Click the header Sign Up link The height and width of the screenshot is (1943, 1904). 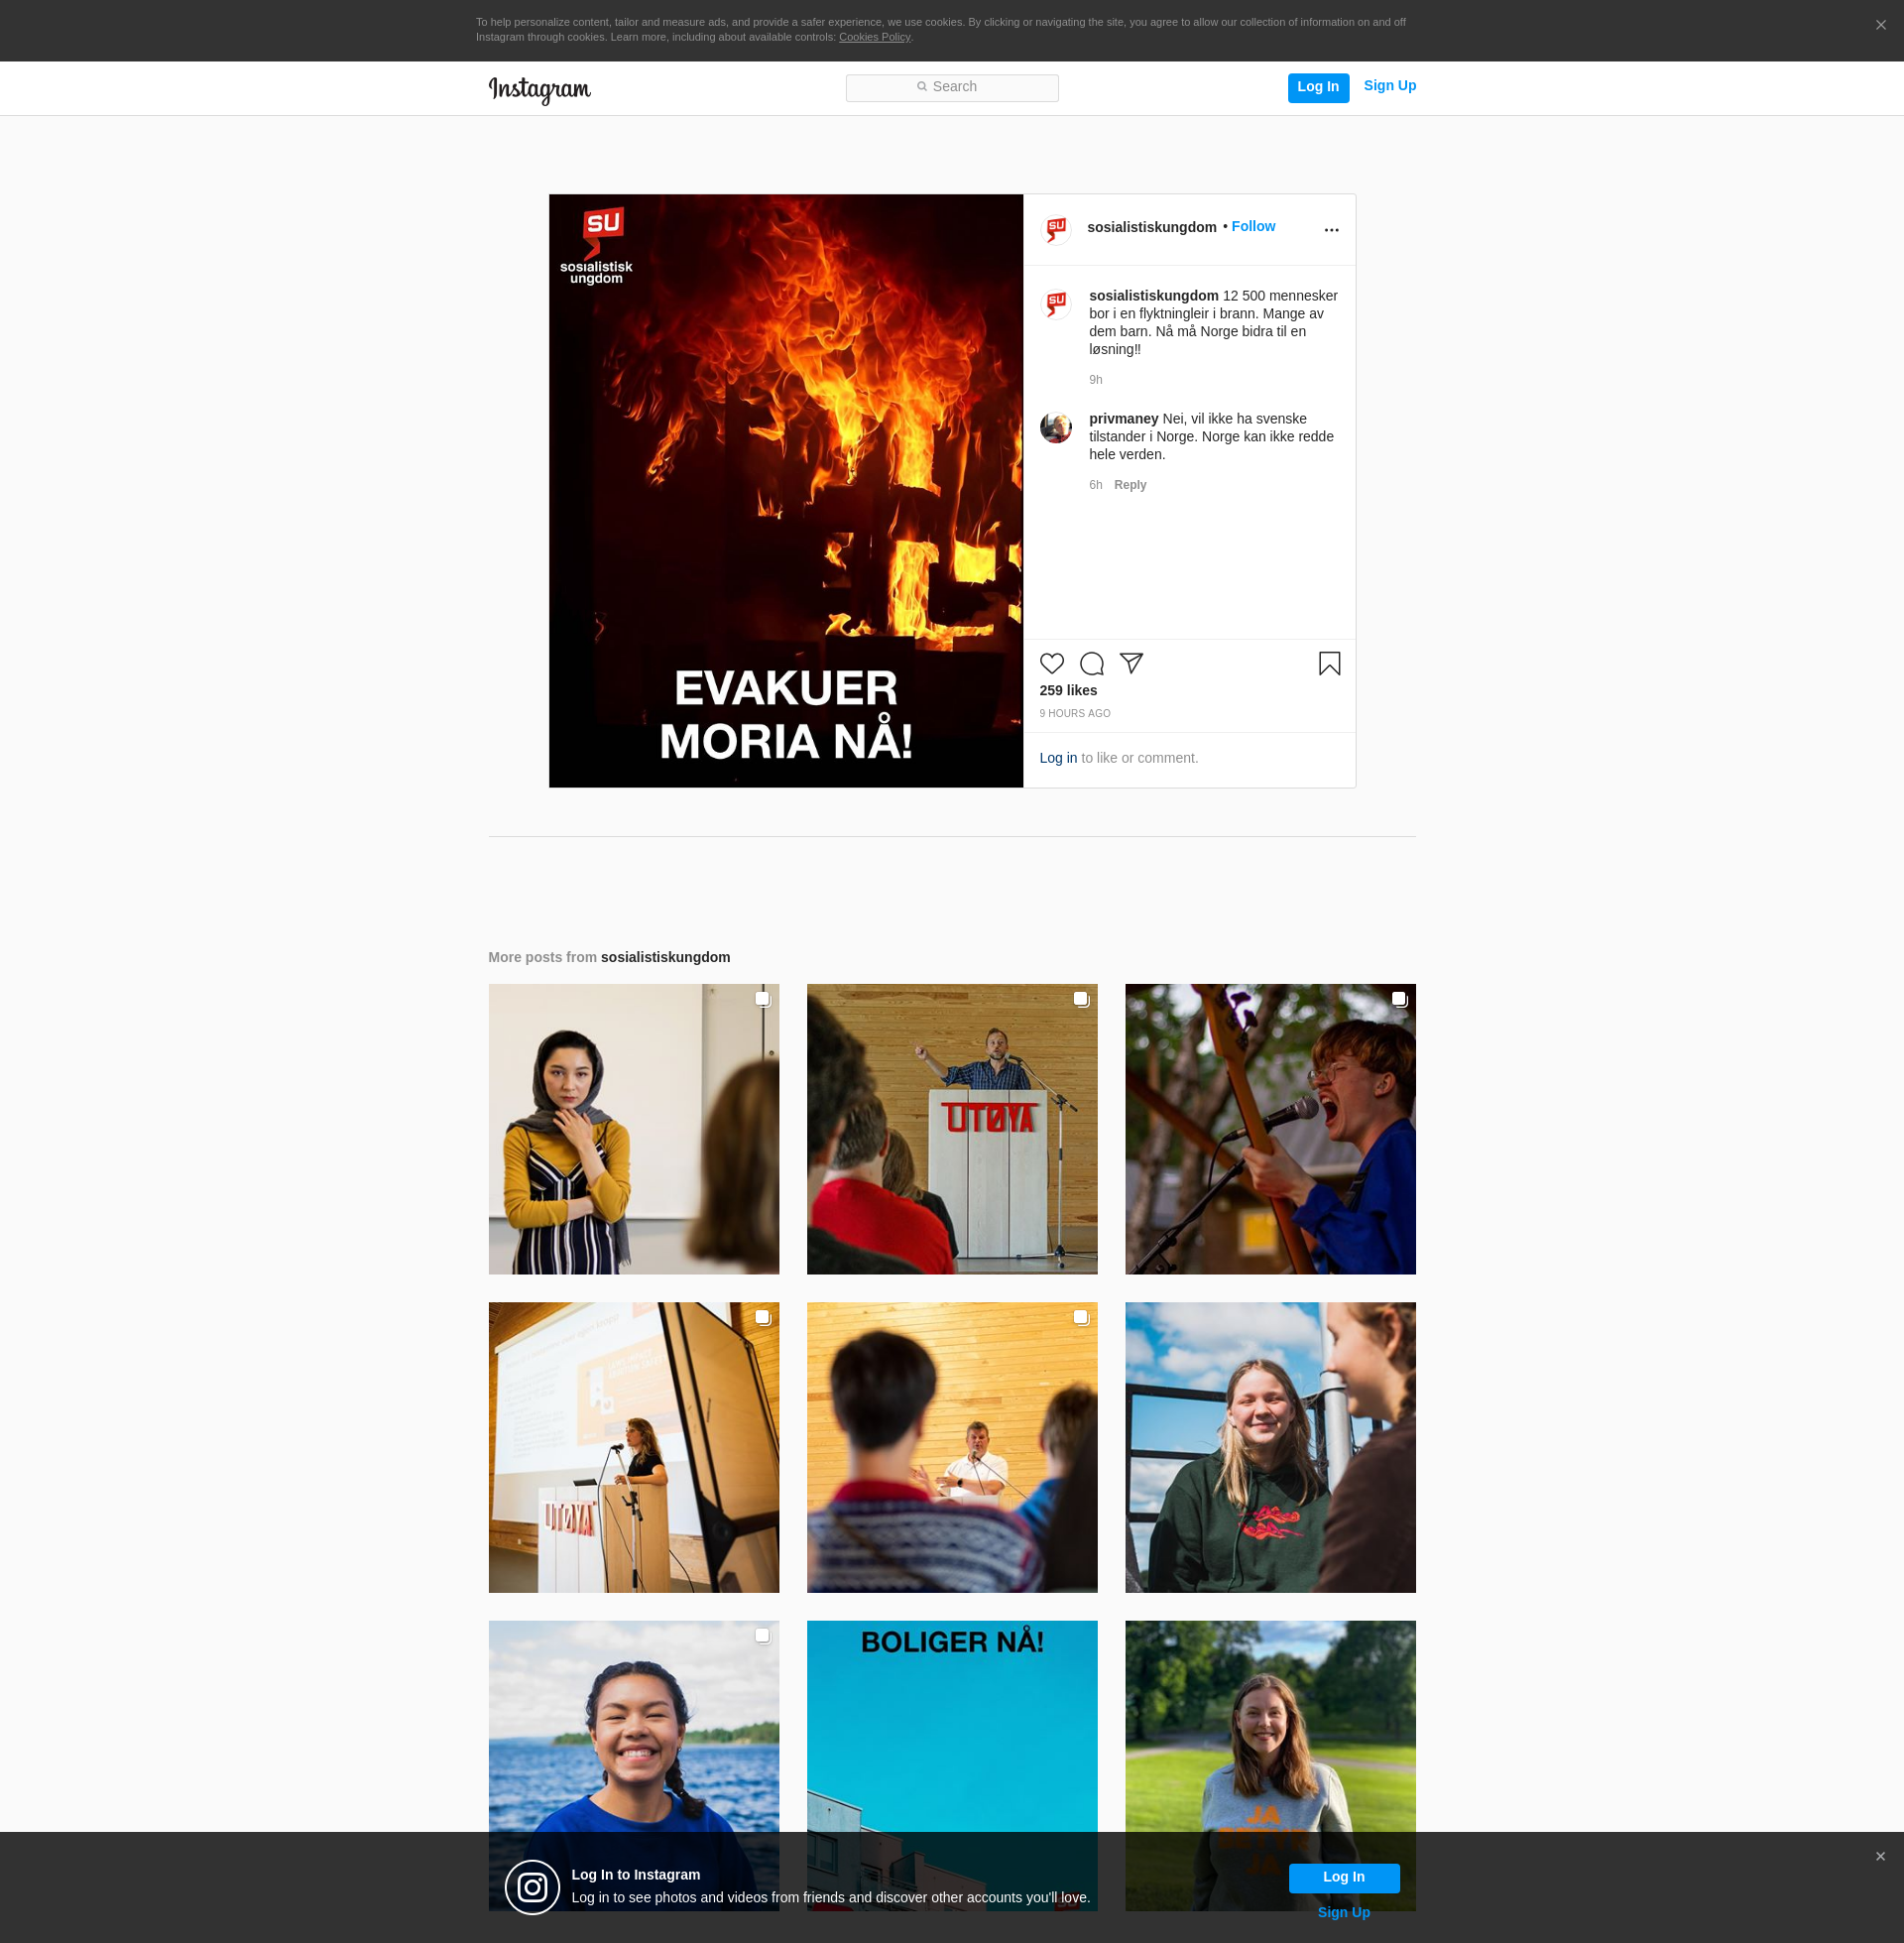(1389, 86)
